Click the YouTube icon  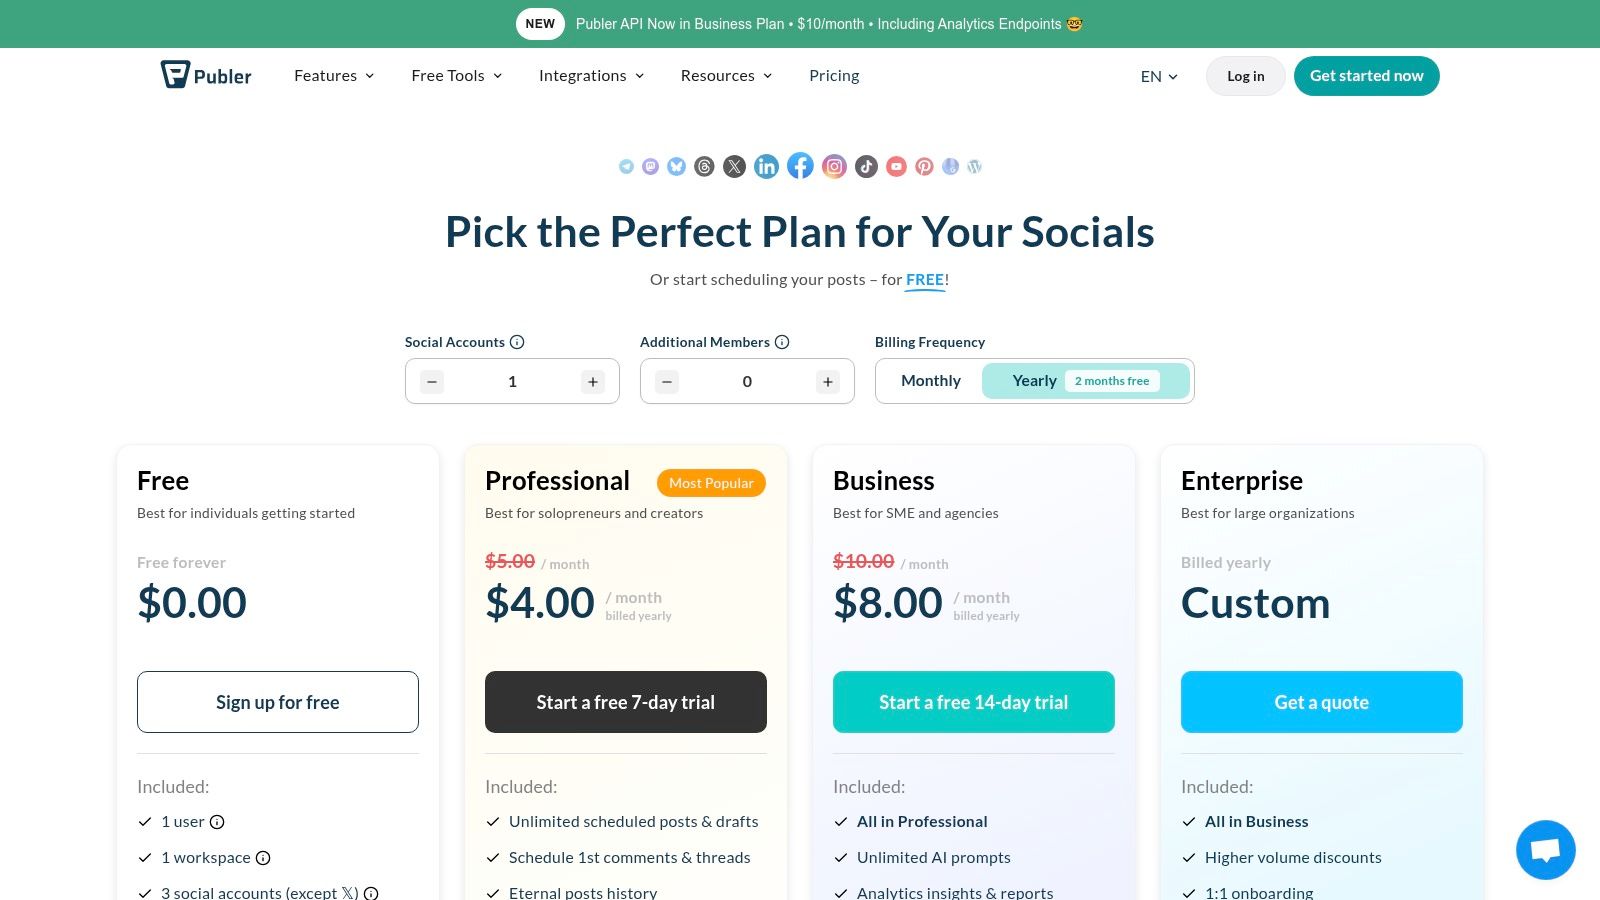[x=897, y=167]
